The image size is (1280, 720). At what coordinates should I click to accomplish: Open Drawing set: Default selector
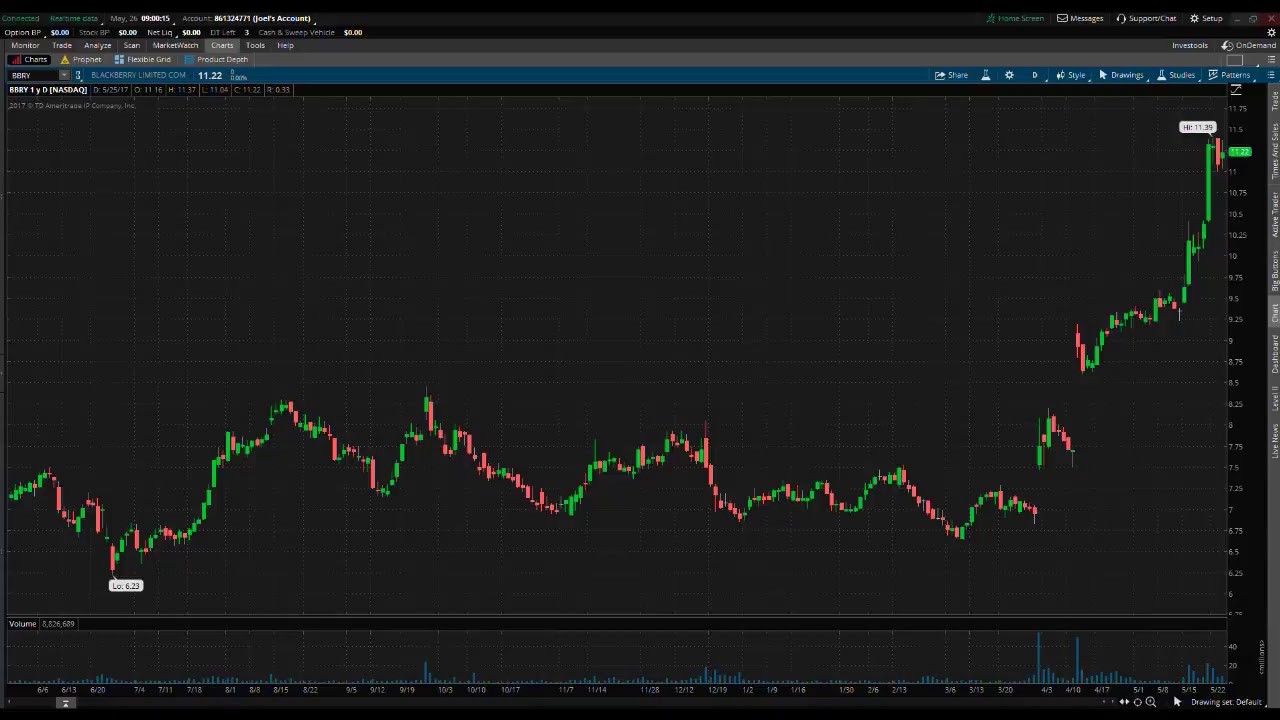coord(1227,702)
